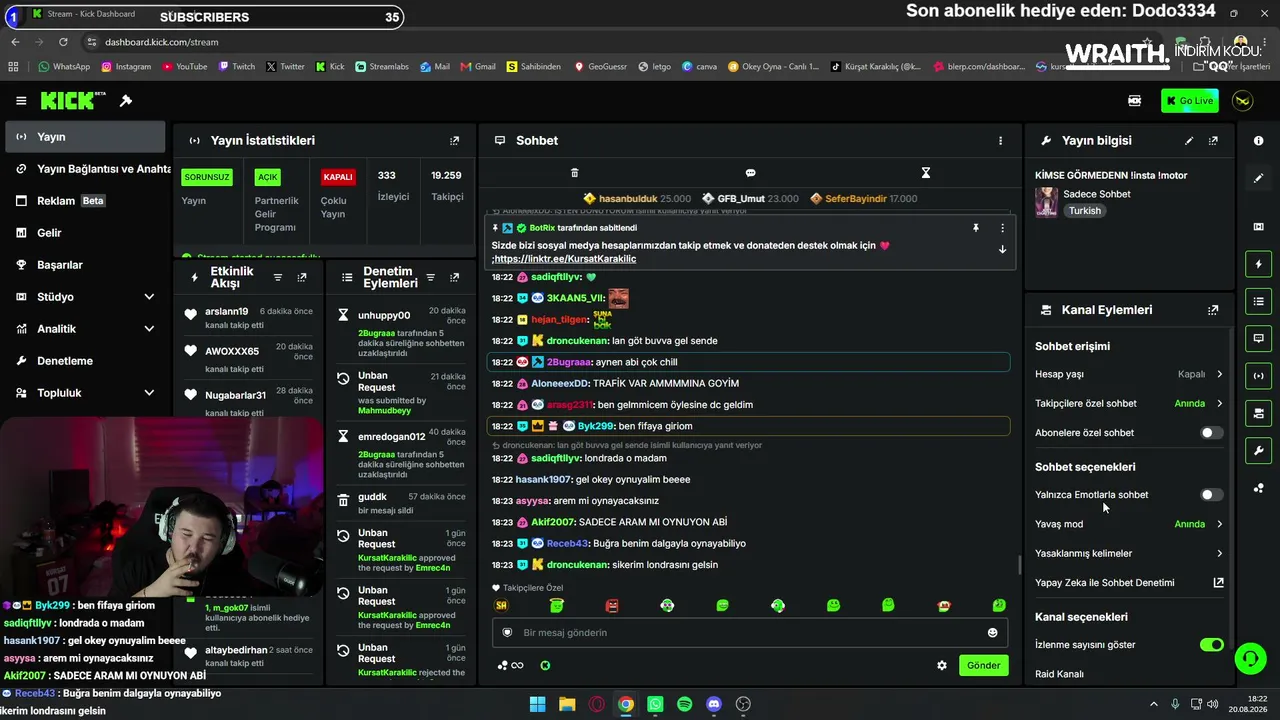Click Raid Kanalı option

1059,674
